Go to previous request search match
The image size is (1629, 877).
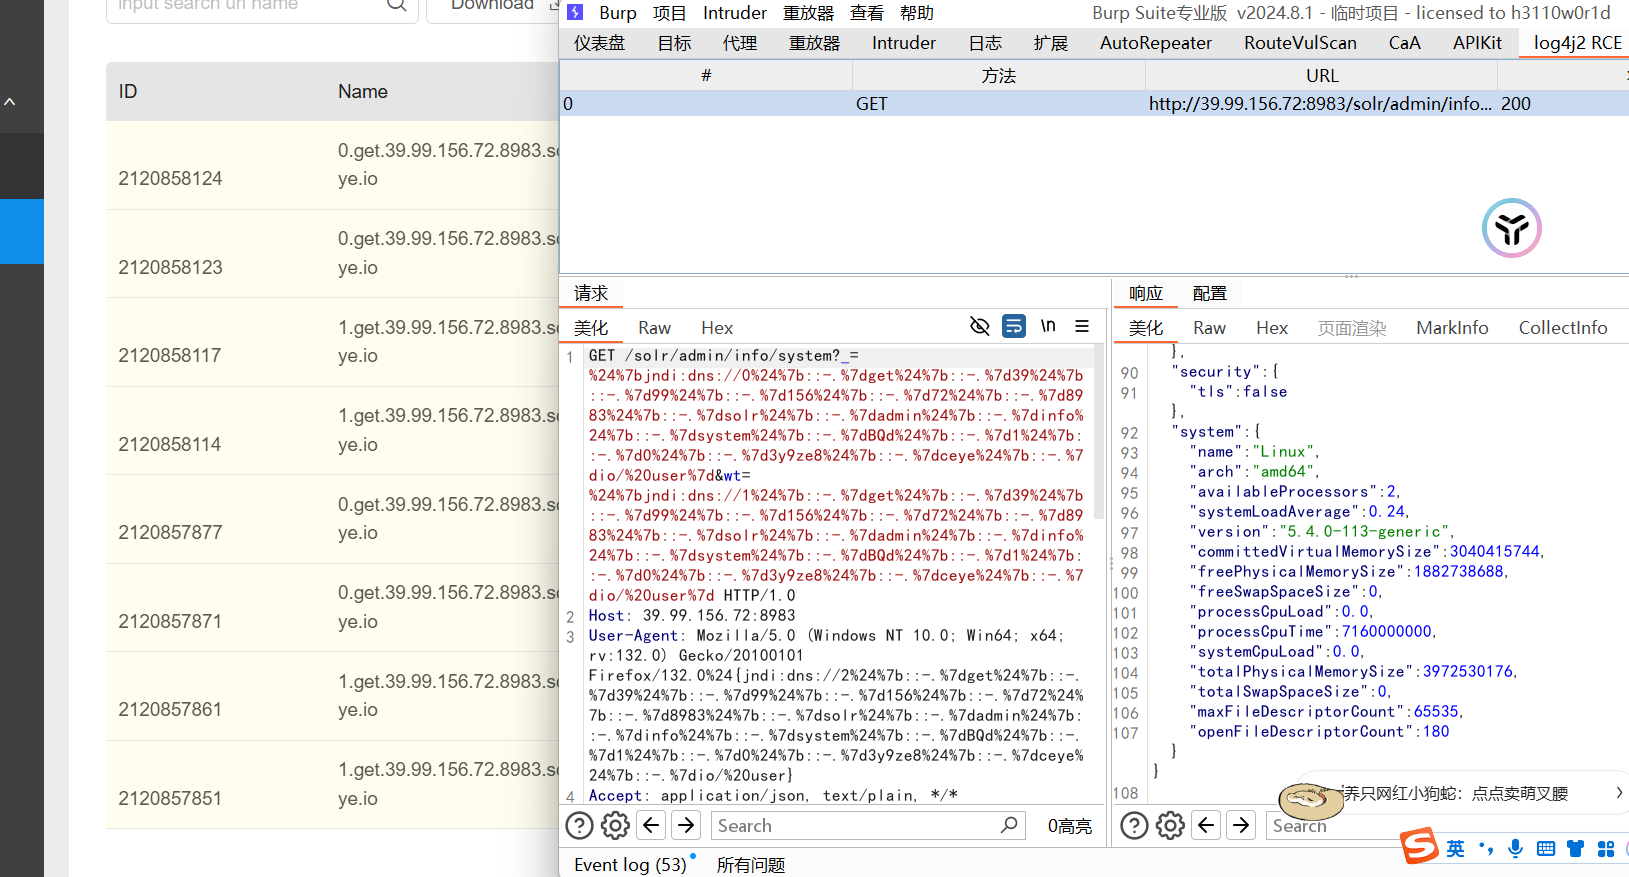(x=652, y=825)
